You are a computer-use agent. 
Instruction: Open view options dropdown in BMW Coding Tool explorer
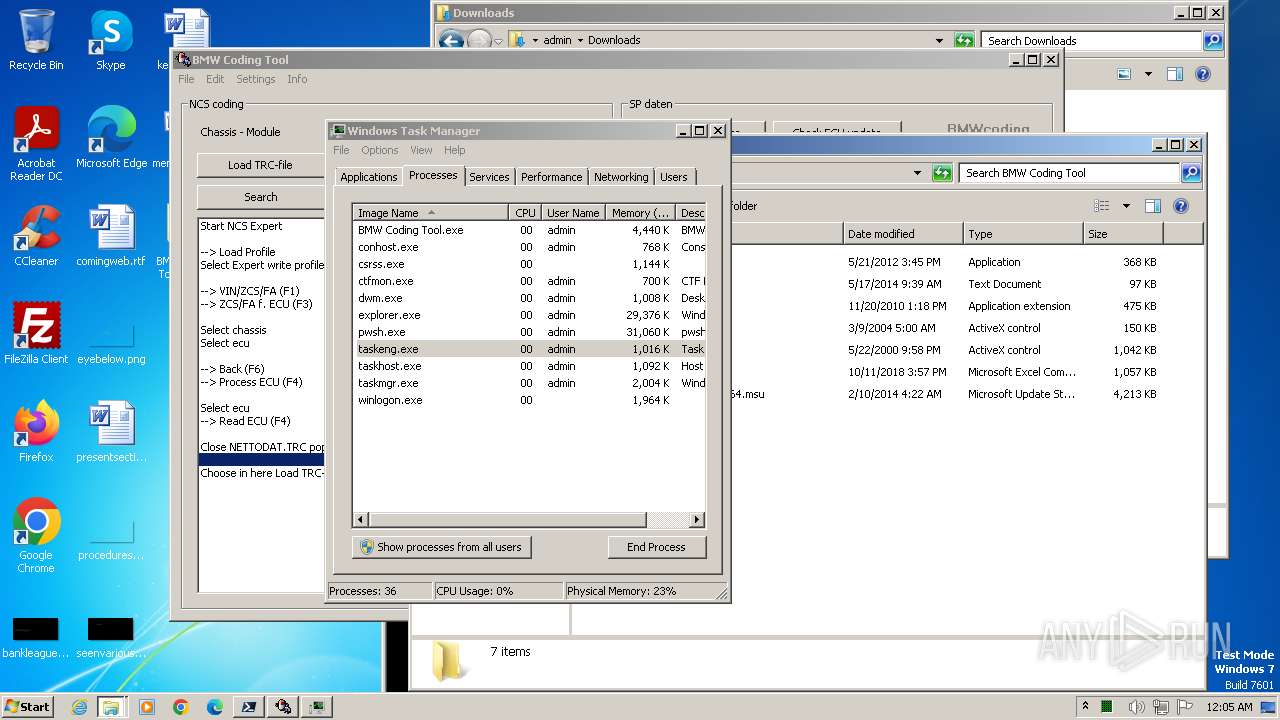coord(1126,206)
